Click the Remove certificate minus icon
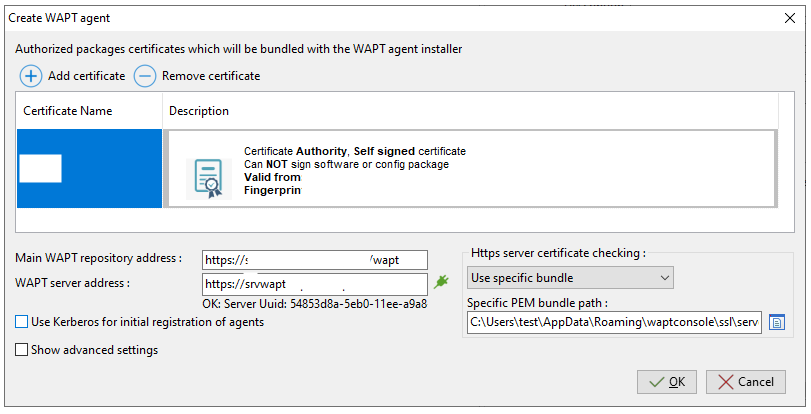Image resolution: width=811 pixels, height=414 pixels. point(145,76)
